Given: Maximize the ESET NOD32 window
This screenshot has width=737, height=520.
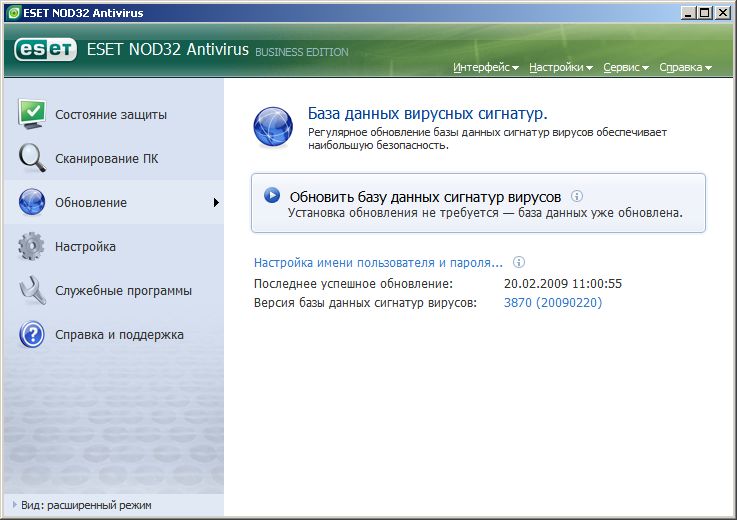Looking at the screenshot, I should pos(705,13).
